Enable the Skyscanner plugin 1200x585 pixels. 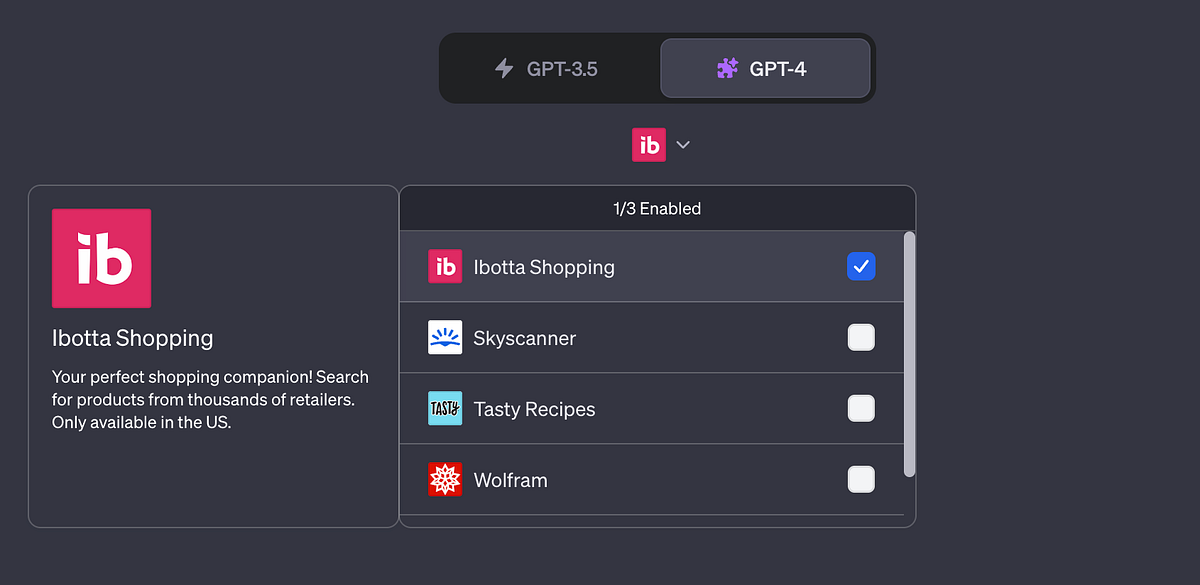click(861, 337)
